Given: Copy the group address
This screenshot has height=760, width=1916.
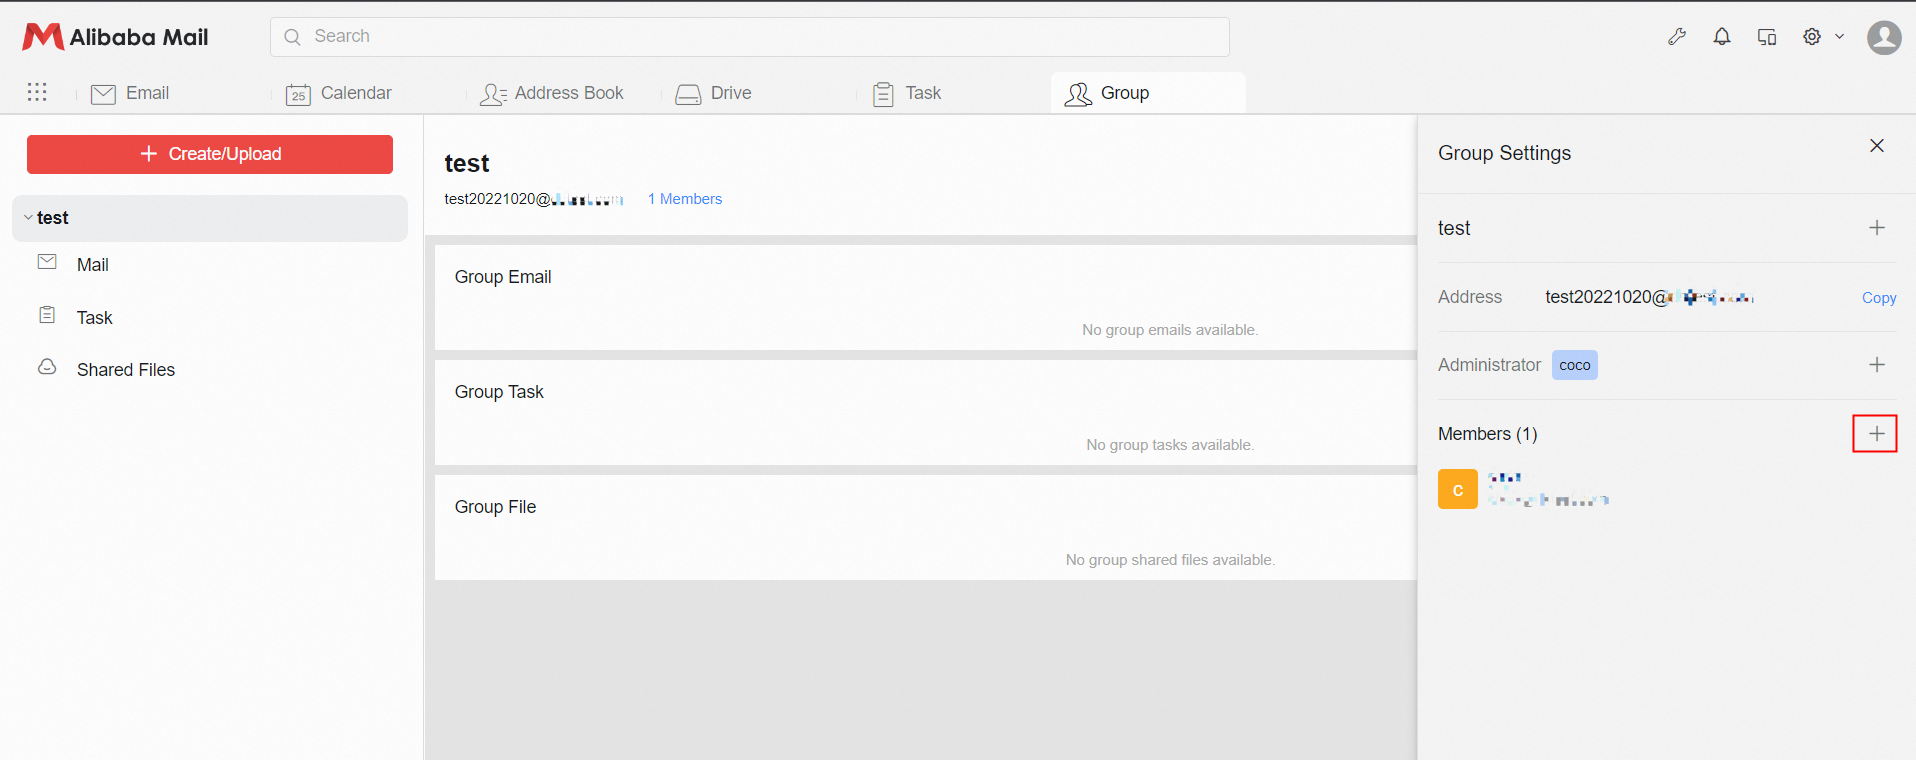Looking at the screenshot, I should pos(1879,298).
